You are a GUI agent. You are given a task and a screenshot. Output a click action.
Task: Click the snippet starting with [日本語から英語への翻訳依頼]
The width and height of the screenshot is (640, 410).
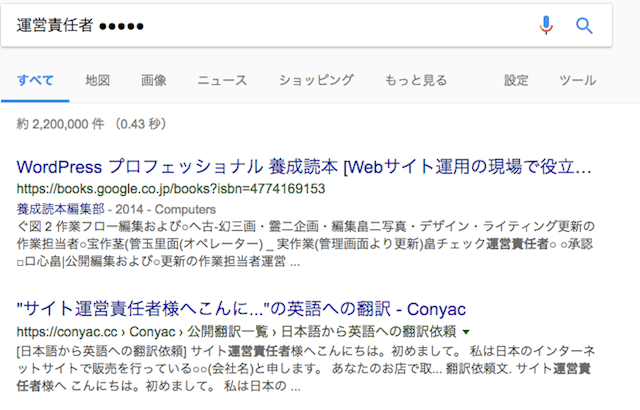click(x=305, y=368)
